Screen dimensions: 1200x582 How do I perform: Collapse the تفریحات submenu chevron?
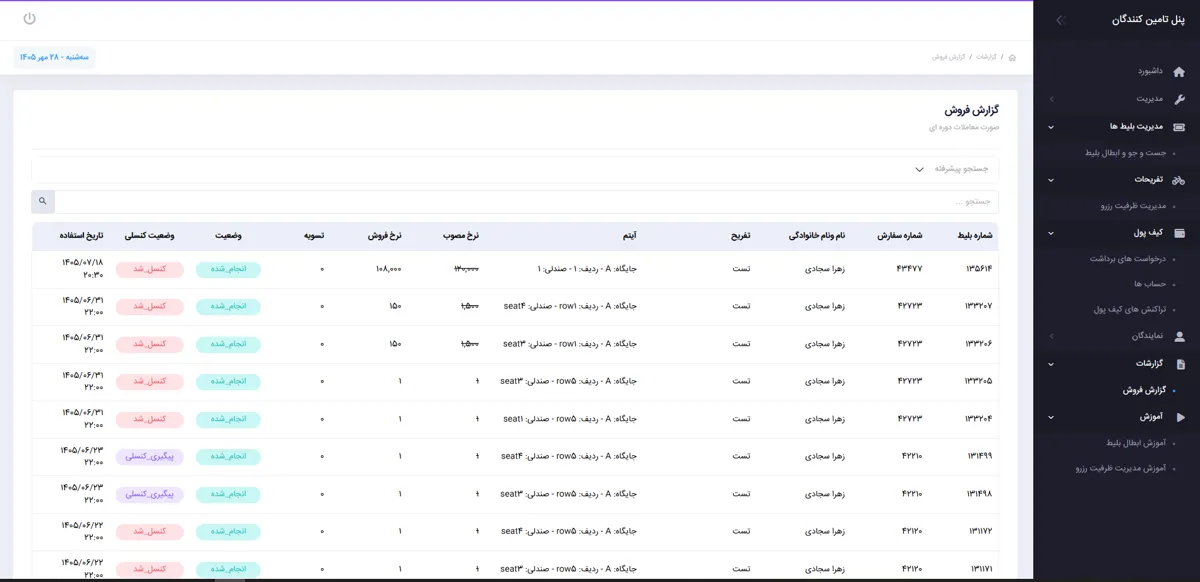pyautogui.click(x=1051, y=179)
